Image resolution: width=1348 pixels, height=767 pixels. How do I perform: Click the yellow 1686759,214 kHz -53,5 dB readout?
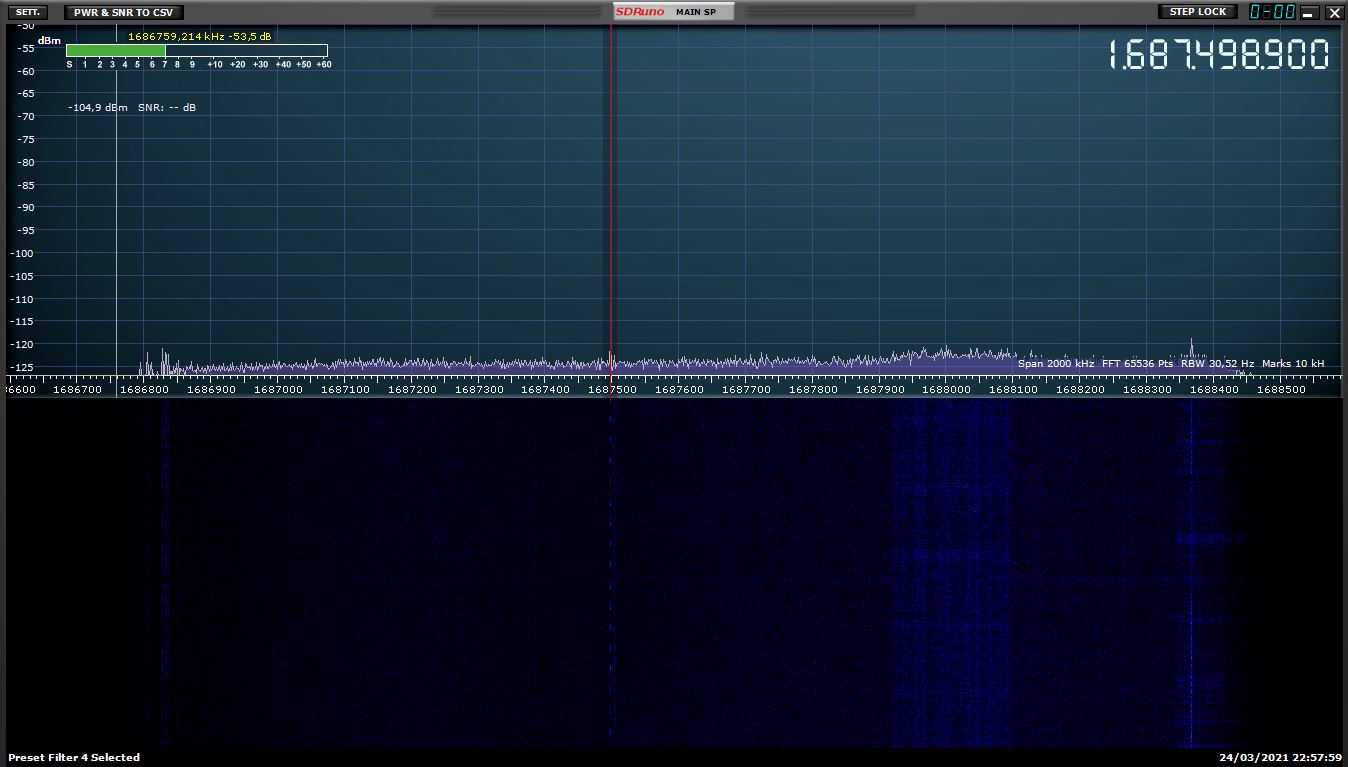point(199,36)
